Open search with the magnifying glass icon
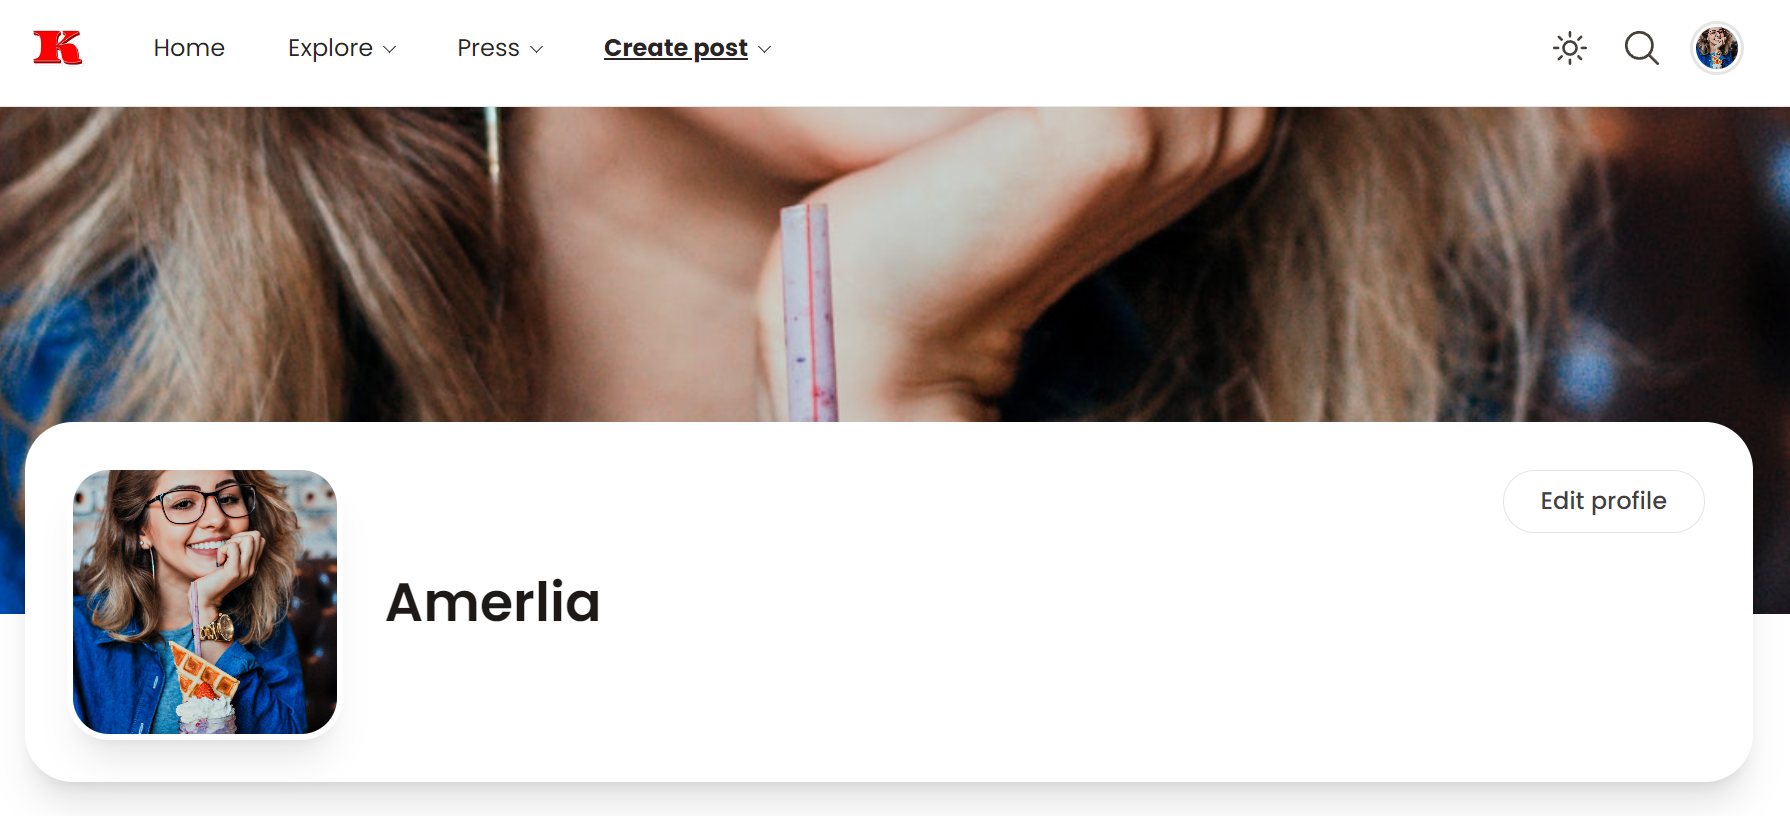The height and width of the screenshot is (816, 1790). tap(1641, 48)
